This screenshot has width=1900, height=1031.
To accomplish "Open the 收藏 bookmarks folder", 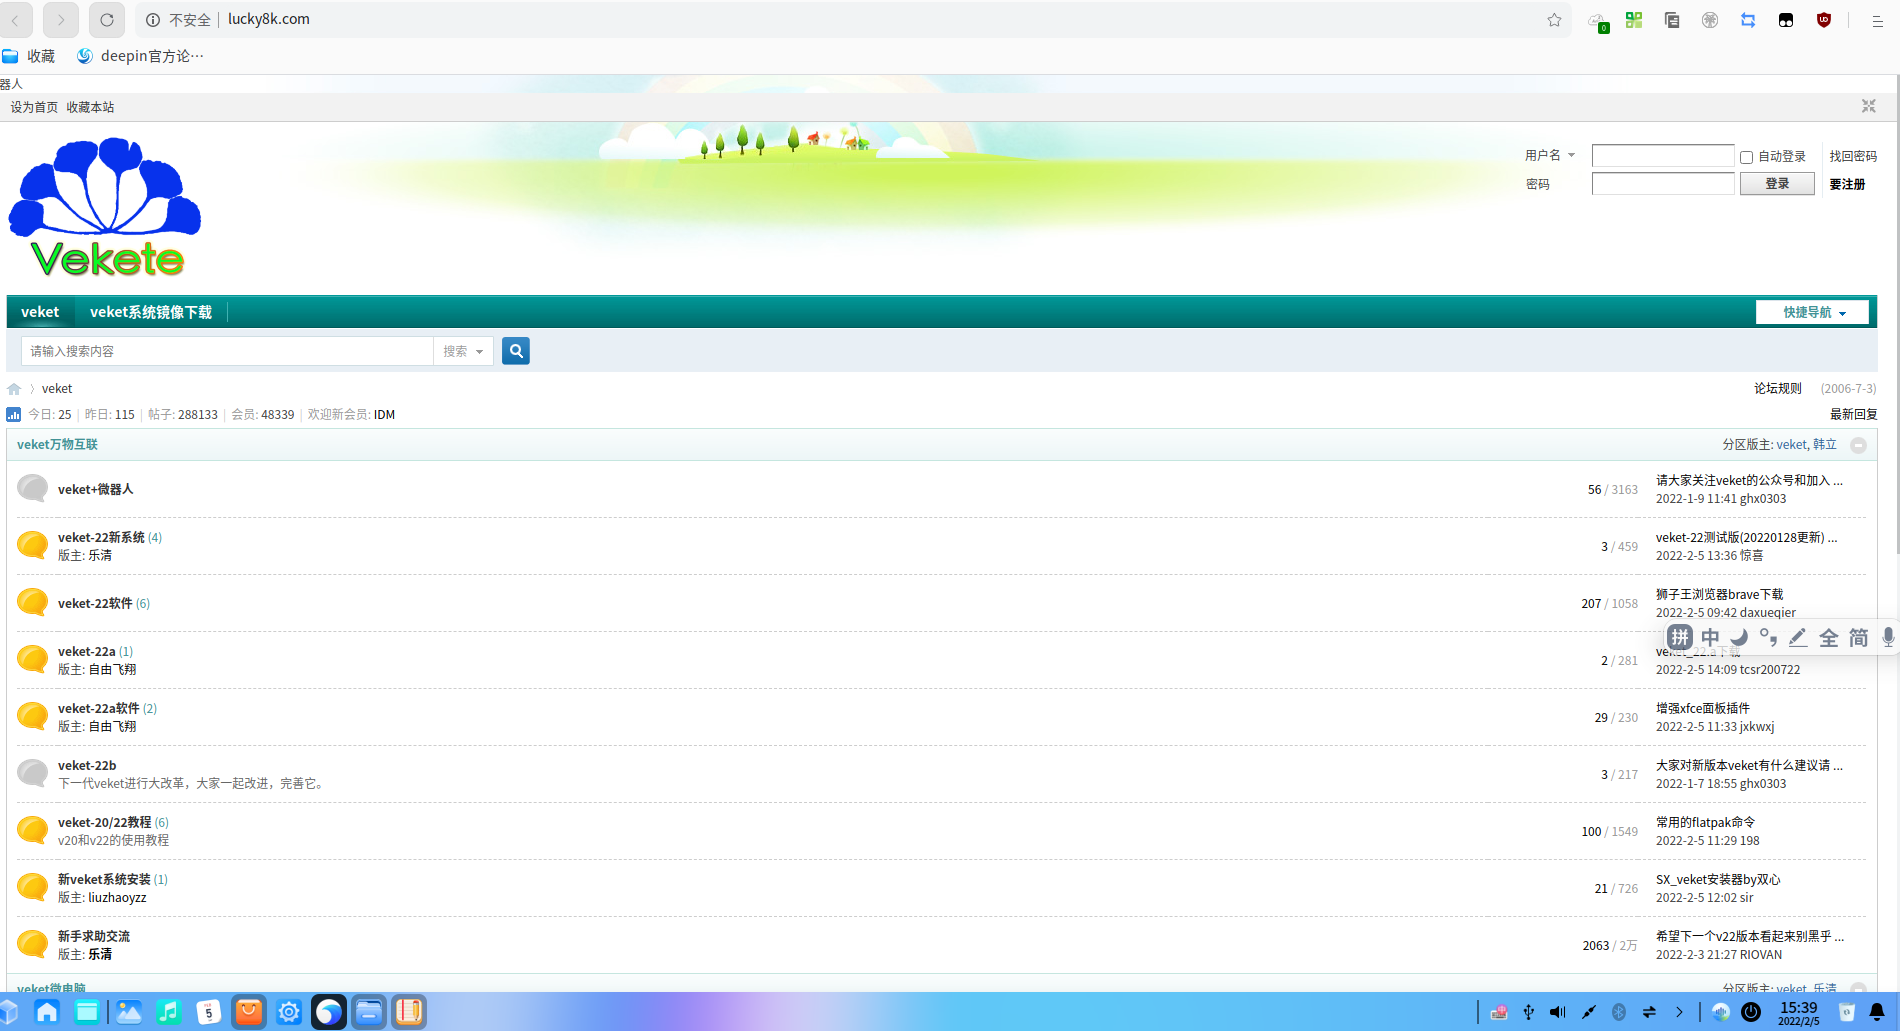I will click(29, 56).
